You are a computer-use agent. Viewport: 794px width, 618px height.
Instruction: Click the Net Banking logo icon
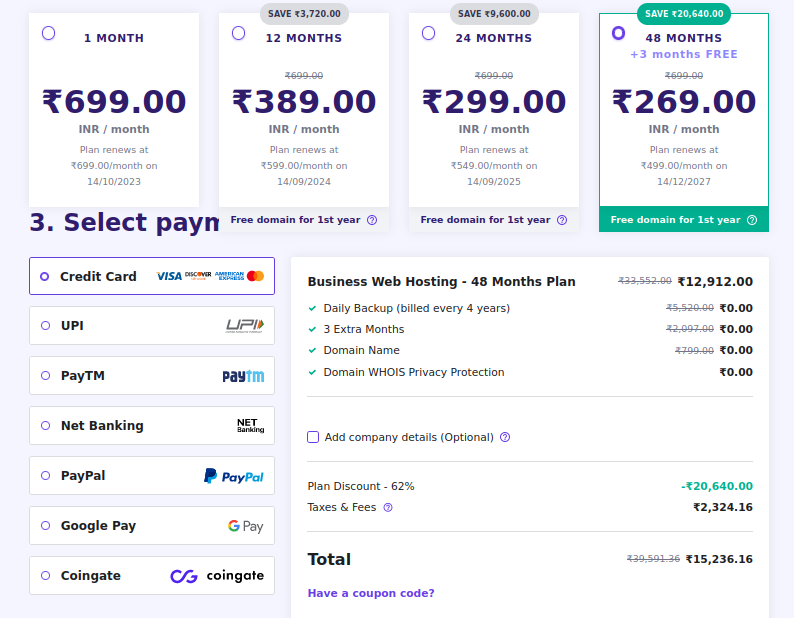click(250, 426)
